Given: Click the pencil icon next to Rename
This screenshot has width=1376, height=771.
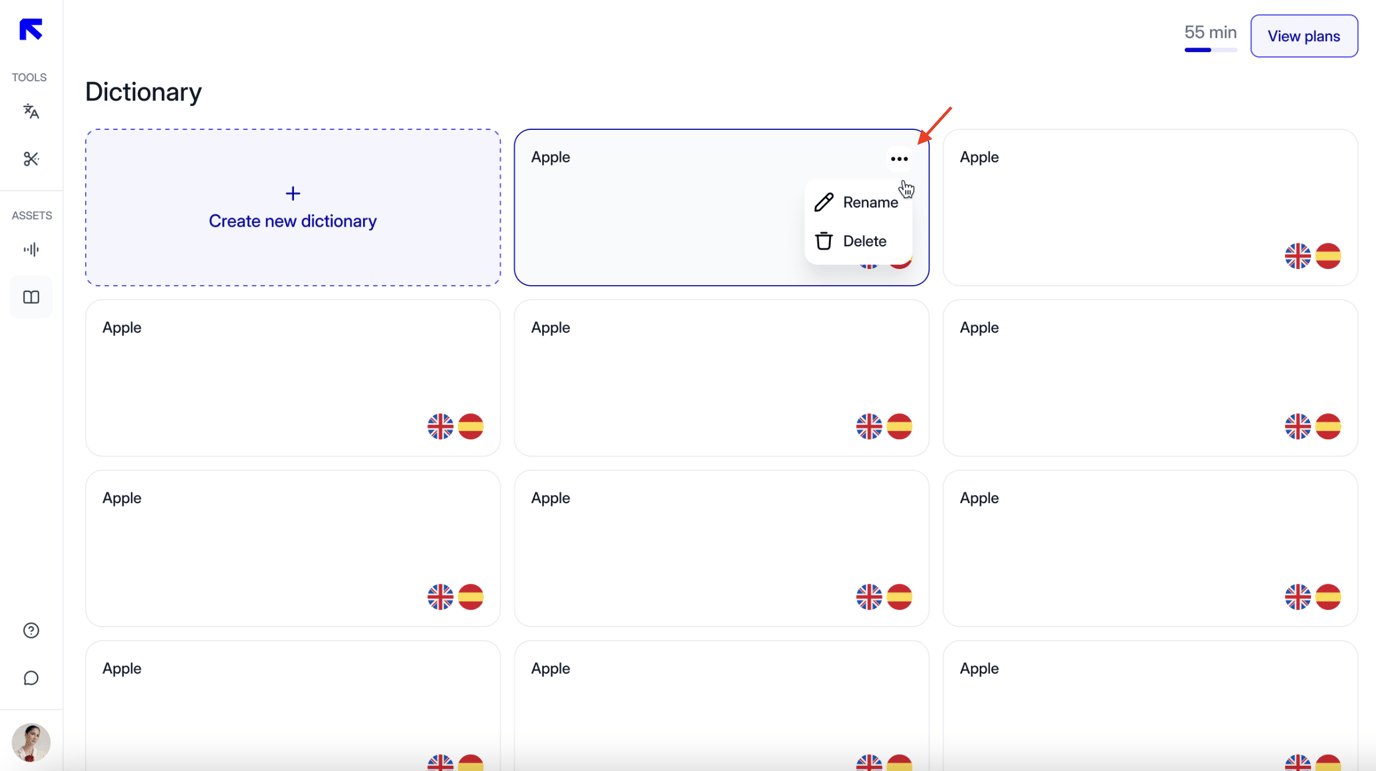Looking at the screenshot, I should (x=824, y=201).
